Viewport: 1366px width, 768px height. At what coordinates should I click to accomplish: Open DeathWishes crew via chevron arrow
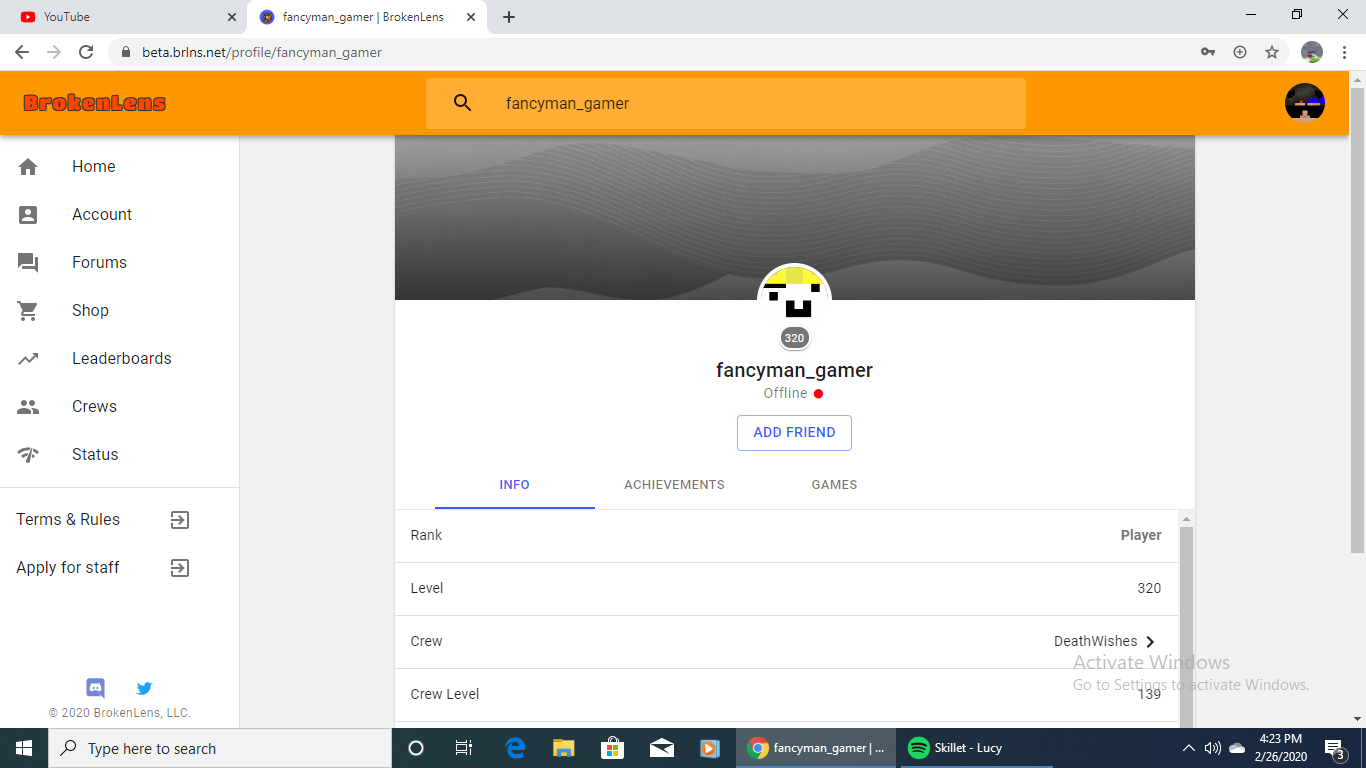(1150, 642)
